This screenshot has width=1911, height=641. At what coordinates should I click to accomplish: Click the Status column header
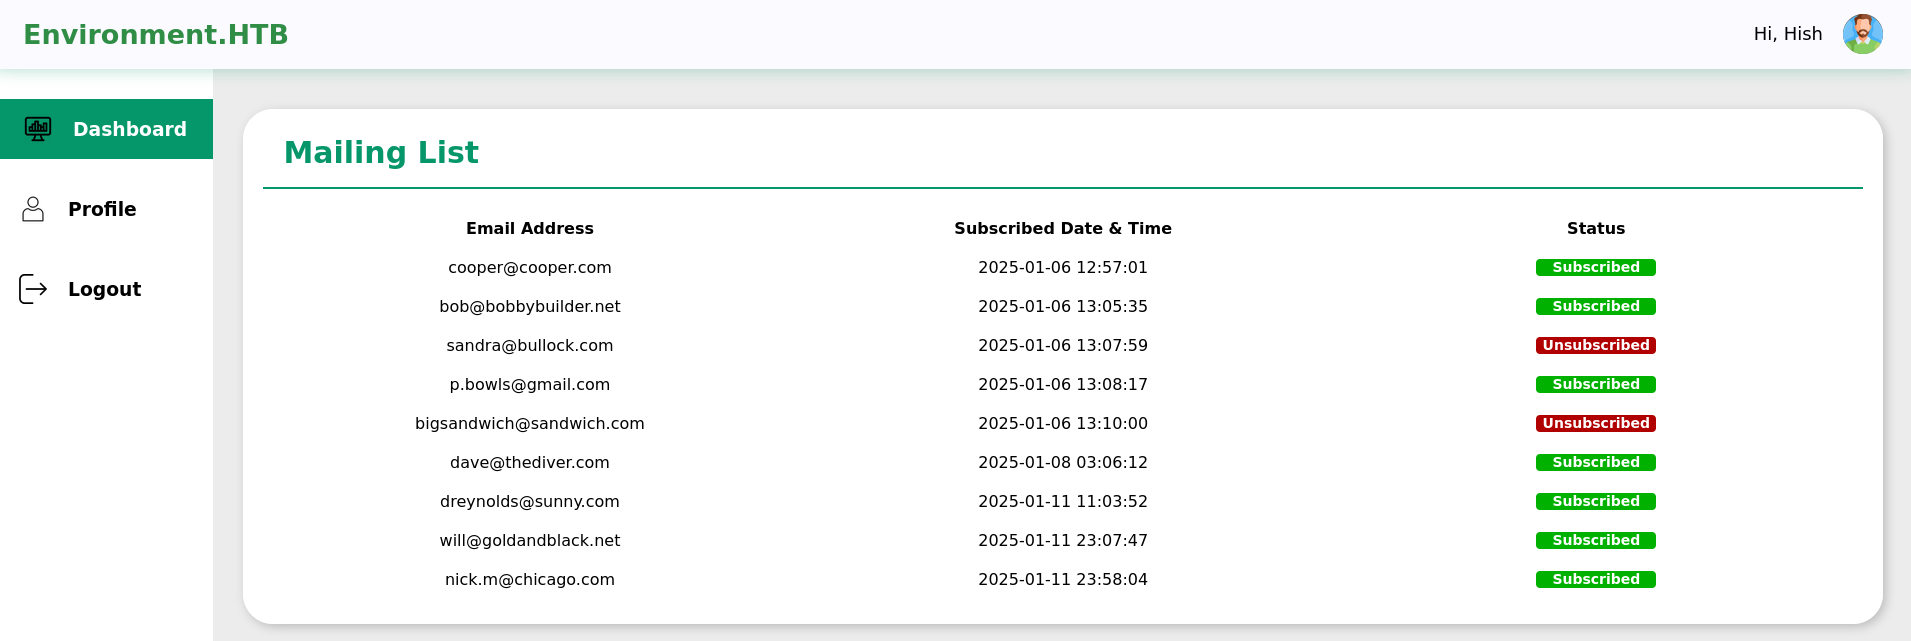pos(1595,228)
